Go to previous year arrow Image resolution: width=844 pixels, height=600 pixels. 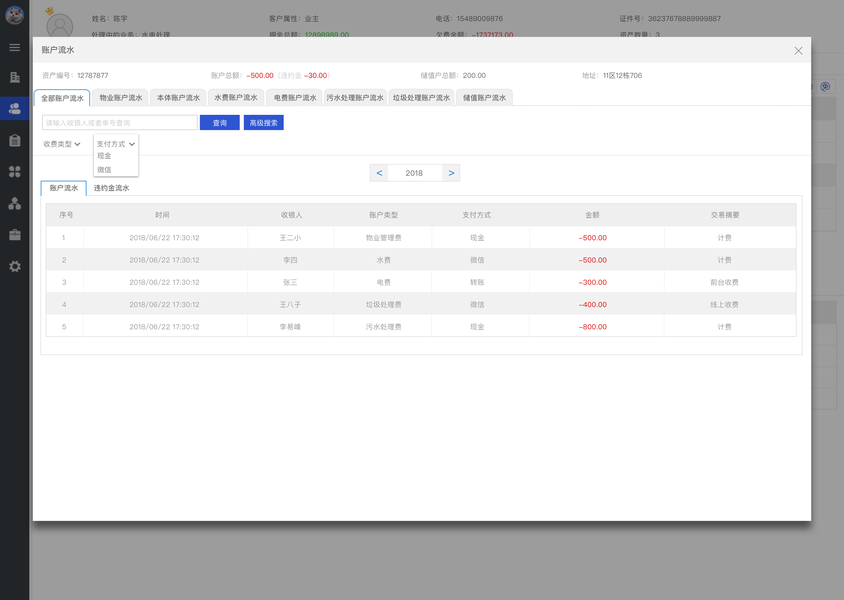379,173
